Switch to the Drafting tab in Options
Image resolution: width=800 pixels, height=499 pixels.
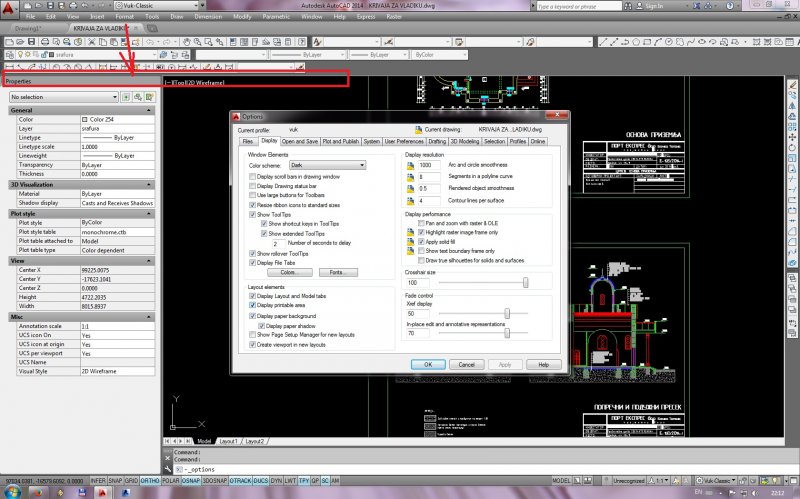click(437, 141)
